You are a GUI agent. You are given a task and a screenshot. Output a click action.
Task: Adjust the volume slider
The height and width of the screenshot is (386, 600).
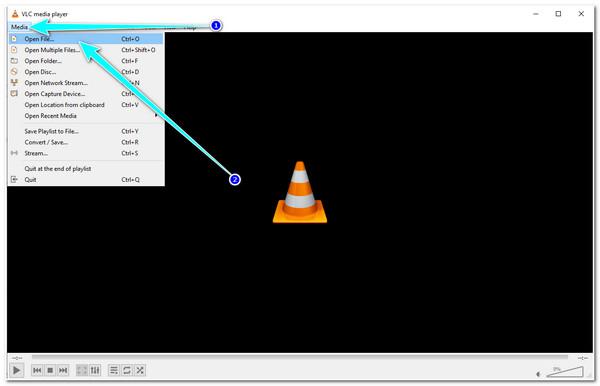click(565, 372)
